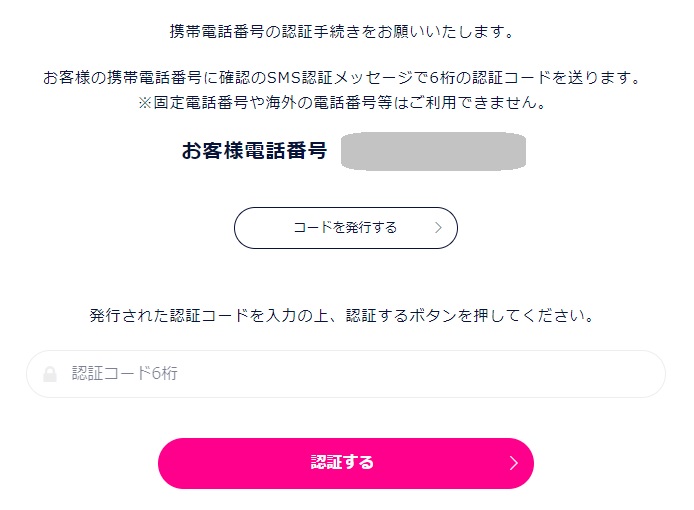Image resolution: width=694 pixels, height=510 pixels.
Task: Click the 認証コード6桁 placeholder text
Action: point(125,374)
